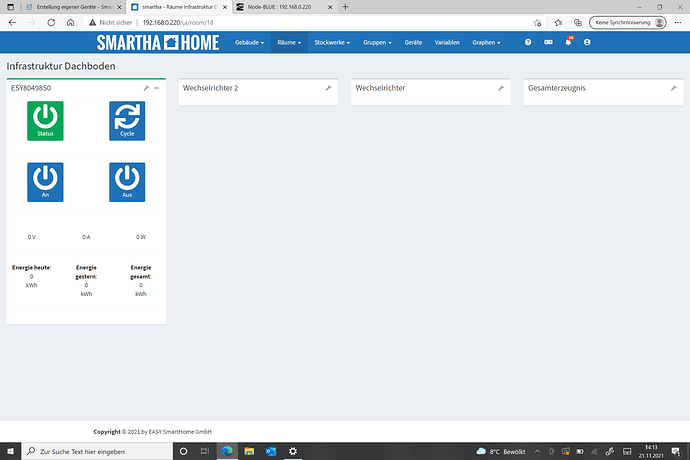Screen dimensions: 690x460
Task: Expand the Gebäude dropdown menu
Action: pyautogui.click(x=249, y=43)
